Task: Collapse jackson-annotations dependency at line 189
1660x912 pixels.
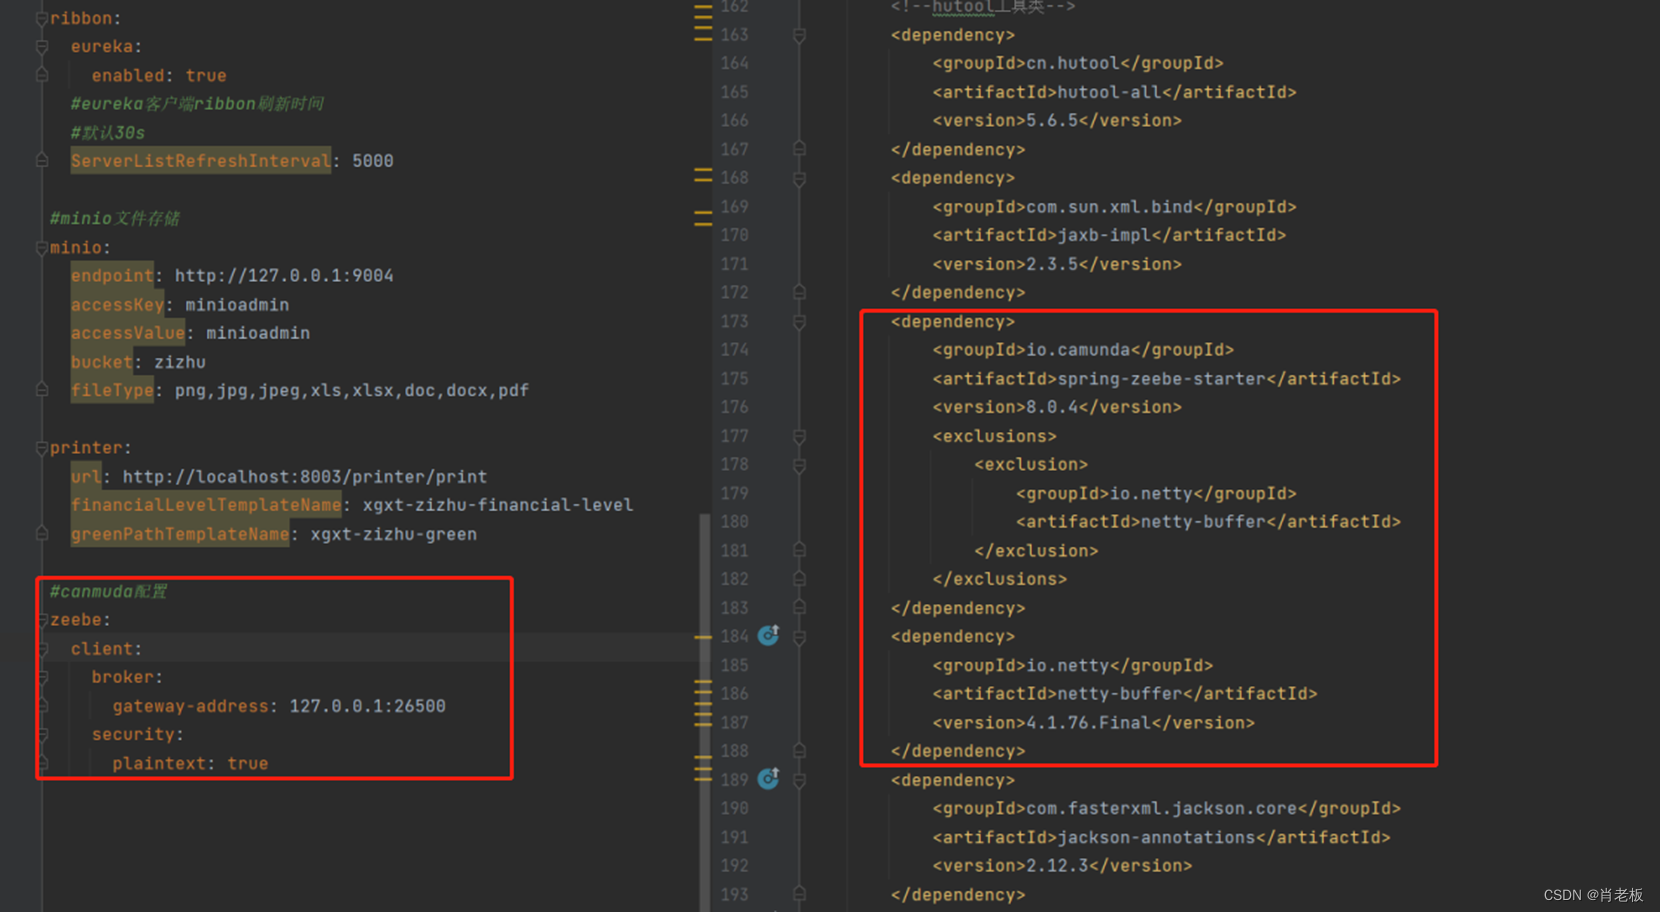Action: point(799,780)
